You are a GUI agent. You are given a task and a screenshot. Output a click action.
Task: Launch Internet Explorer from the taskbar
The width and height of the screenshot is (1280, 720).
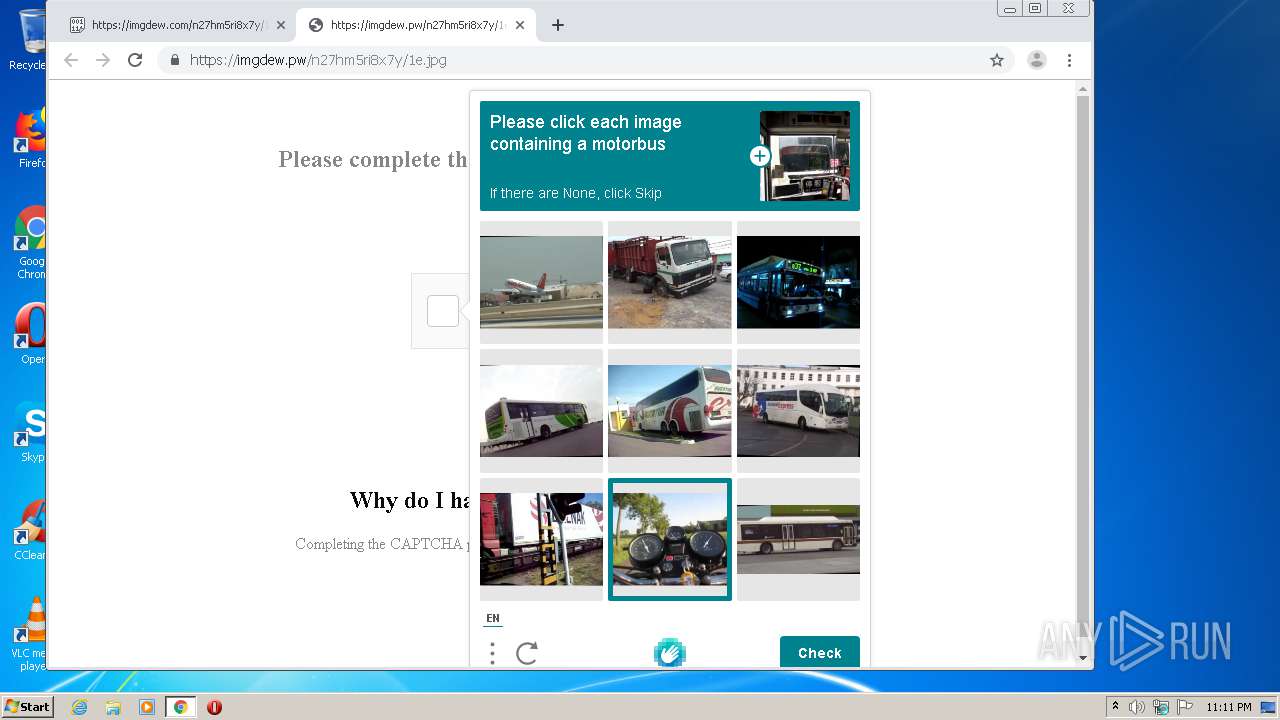tap(79, 707)
